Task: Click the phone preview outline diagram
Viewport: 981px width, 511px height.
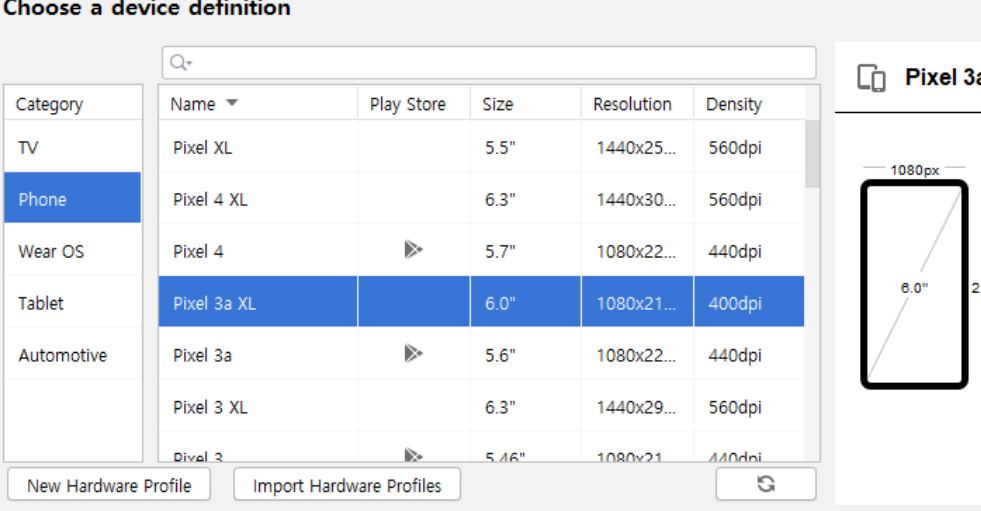Action: (914, 284)
